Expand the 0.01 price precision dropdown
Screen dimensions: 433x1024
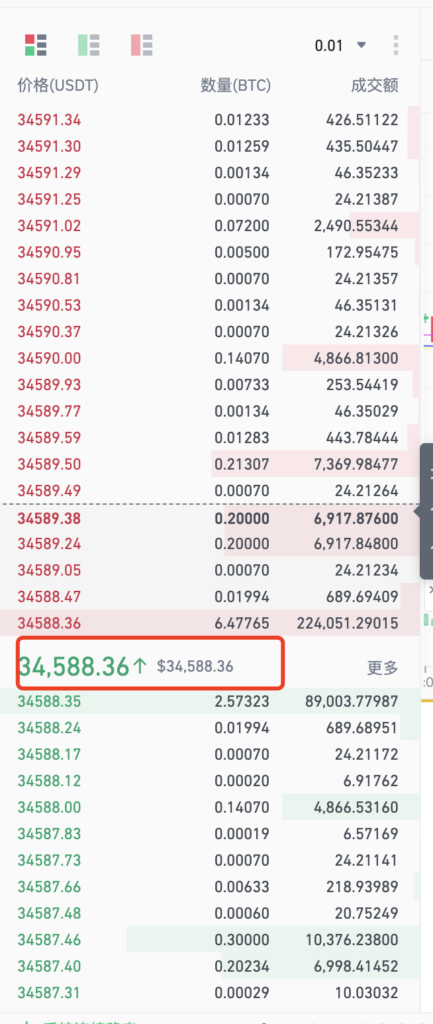point(340,46)
